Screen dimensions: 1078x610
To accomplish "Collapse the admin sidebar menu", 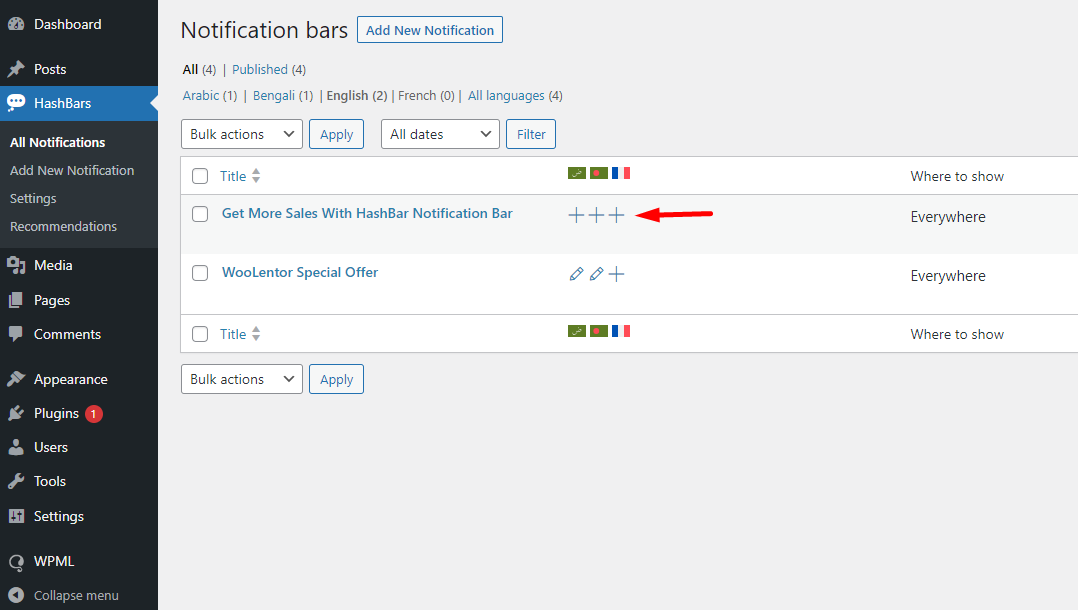I will (x=75, y=595).
